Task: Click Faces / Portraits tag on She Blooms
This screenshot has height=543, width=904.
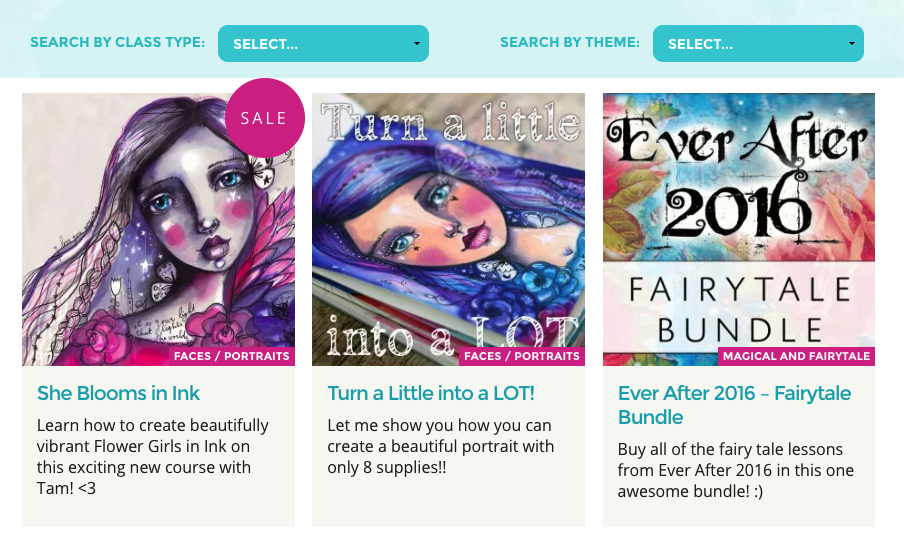Action: point(232,356)
